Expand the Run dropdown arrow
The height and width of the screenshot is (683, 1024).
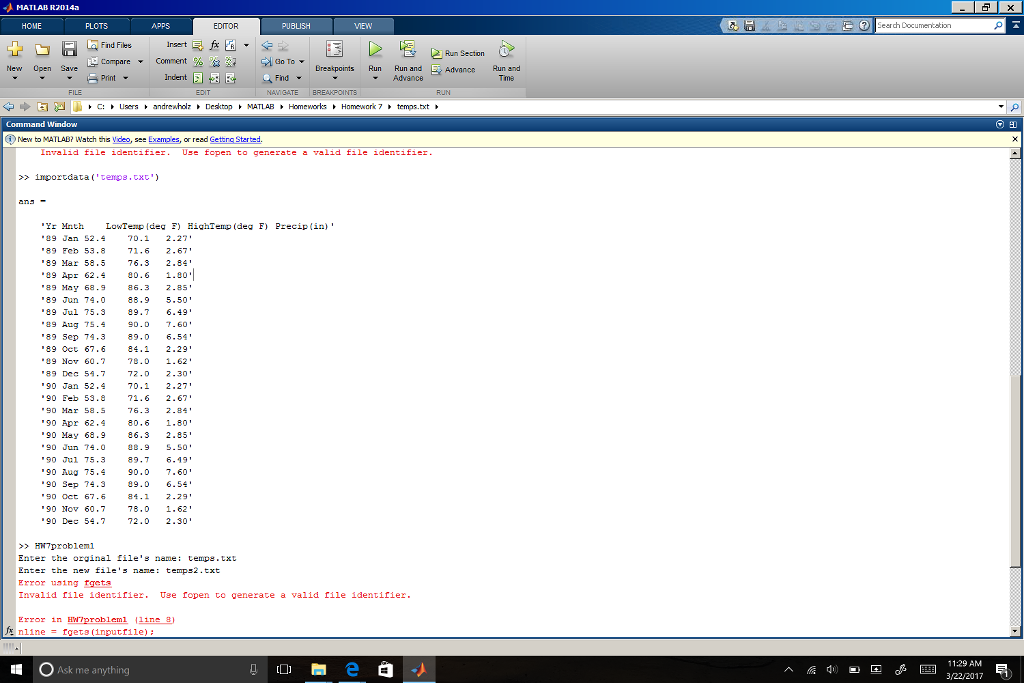375,78
